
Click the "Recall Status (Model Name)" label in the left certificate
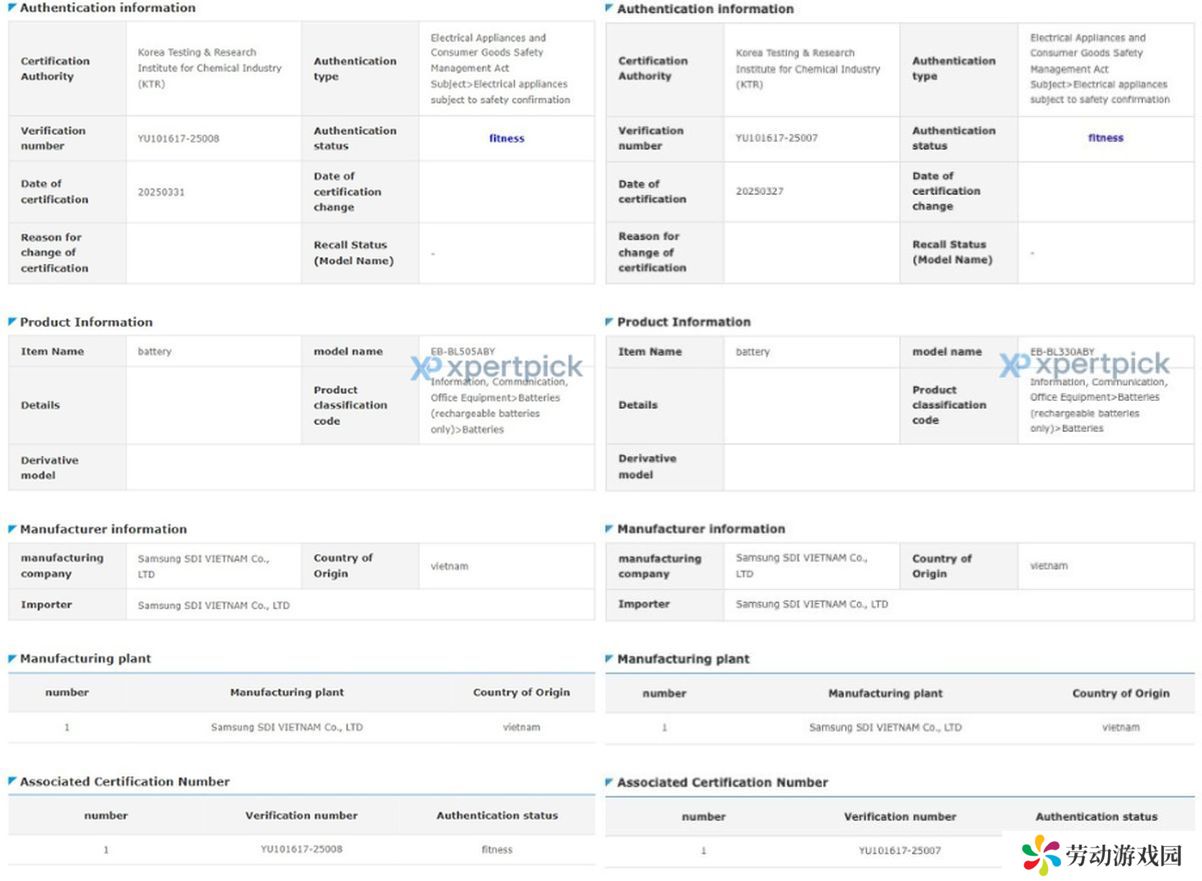[353, 253]
